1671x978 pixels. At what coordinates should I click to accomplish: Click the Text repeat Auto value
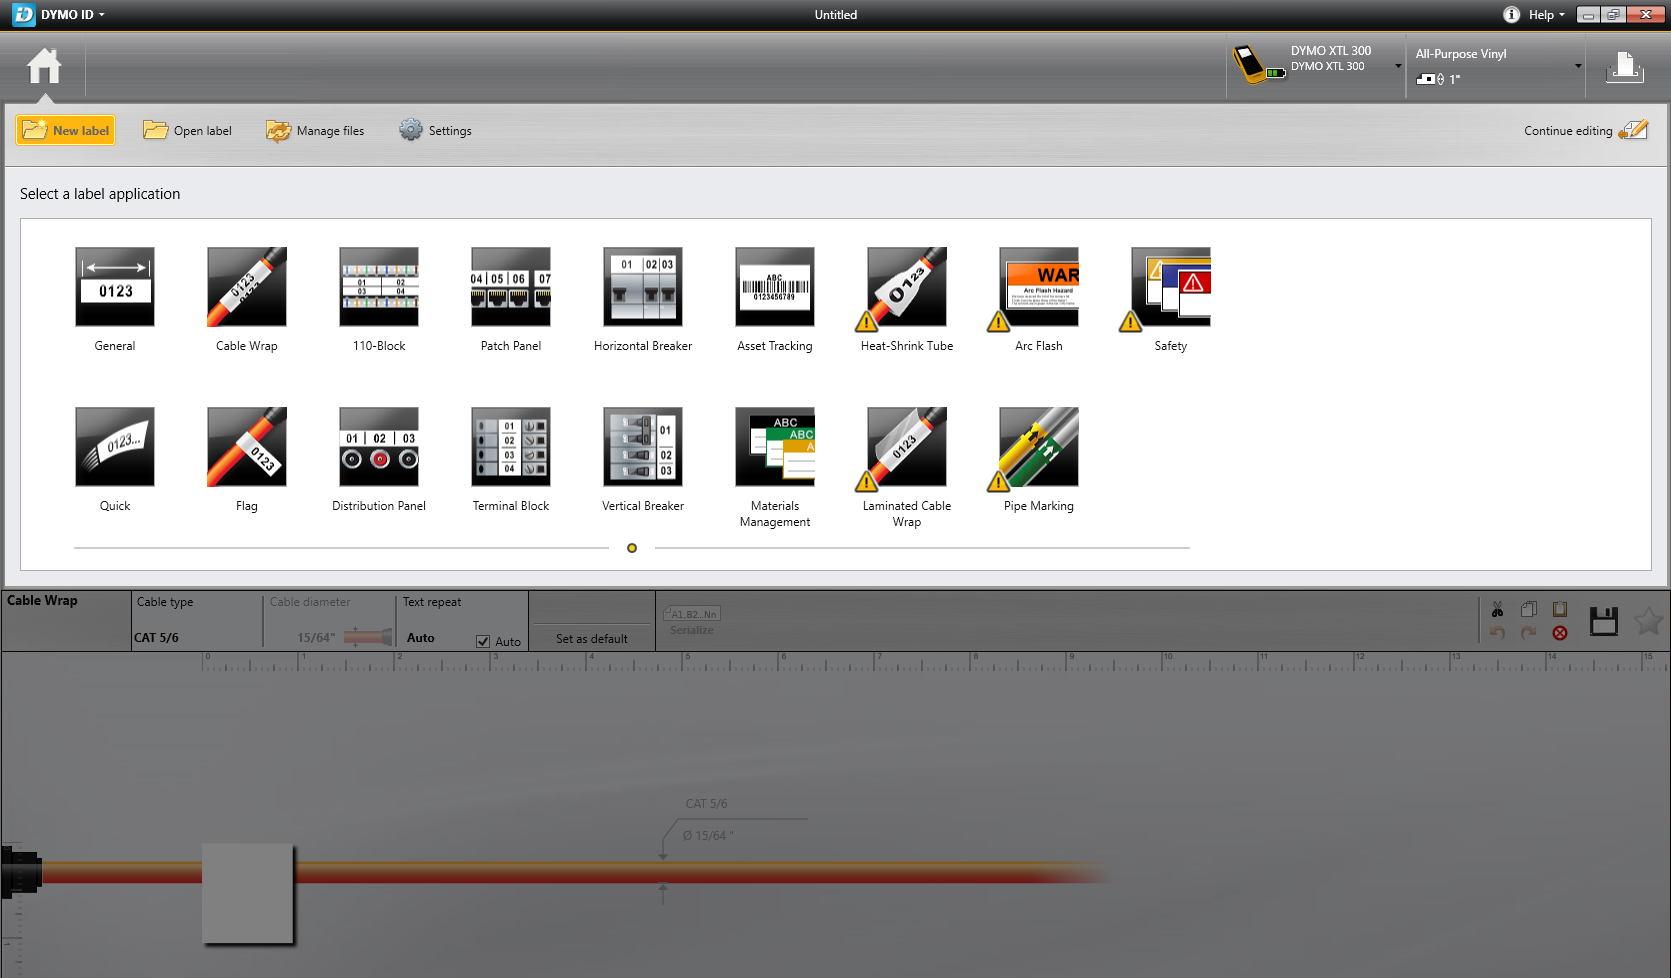[x=421, y=637]
